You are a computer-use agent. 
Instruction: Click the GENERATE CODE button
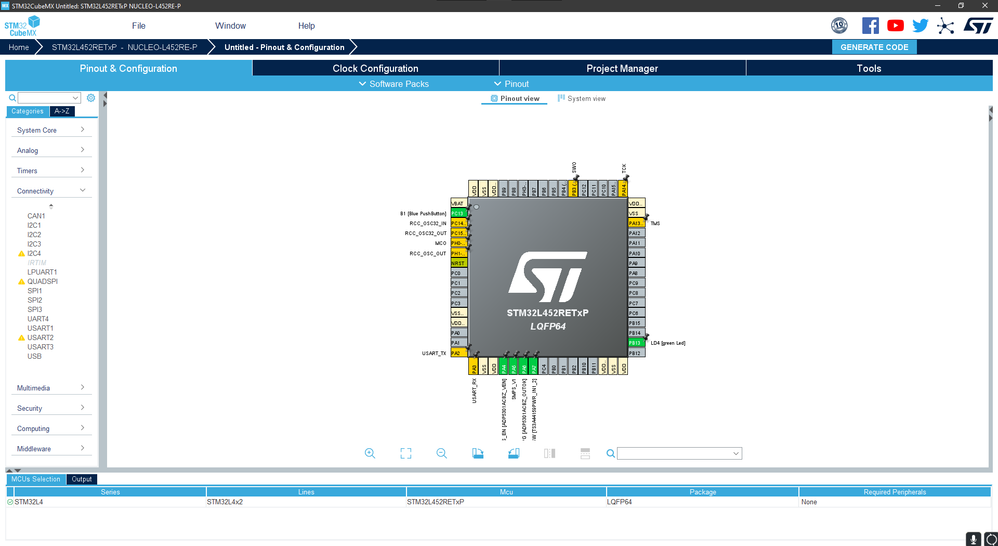click(875, 47)
